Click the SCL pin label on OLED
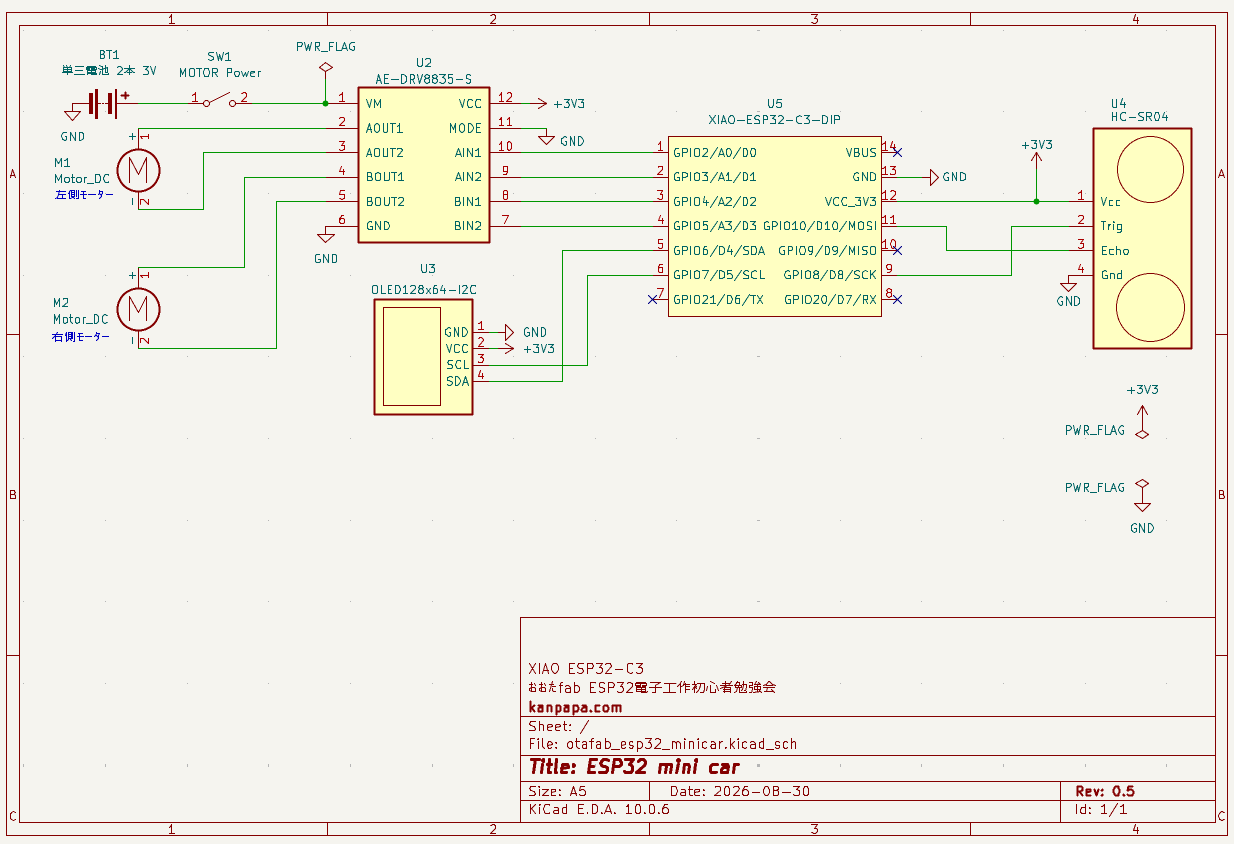Screen dimensions: 1234x844 tap(457, 365)
